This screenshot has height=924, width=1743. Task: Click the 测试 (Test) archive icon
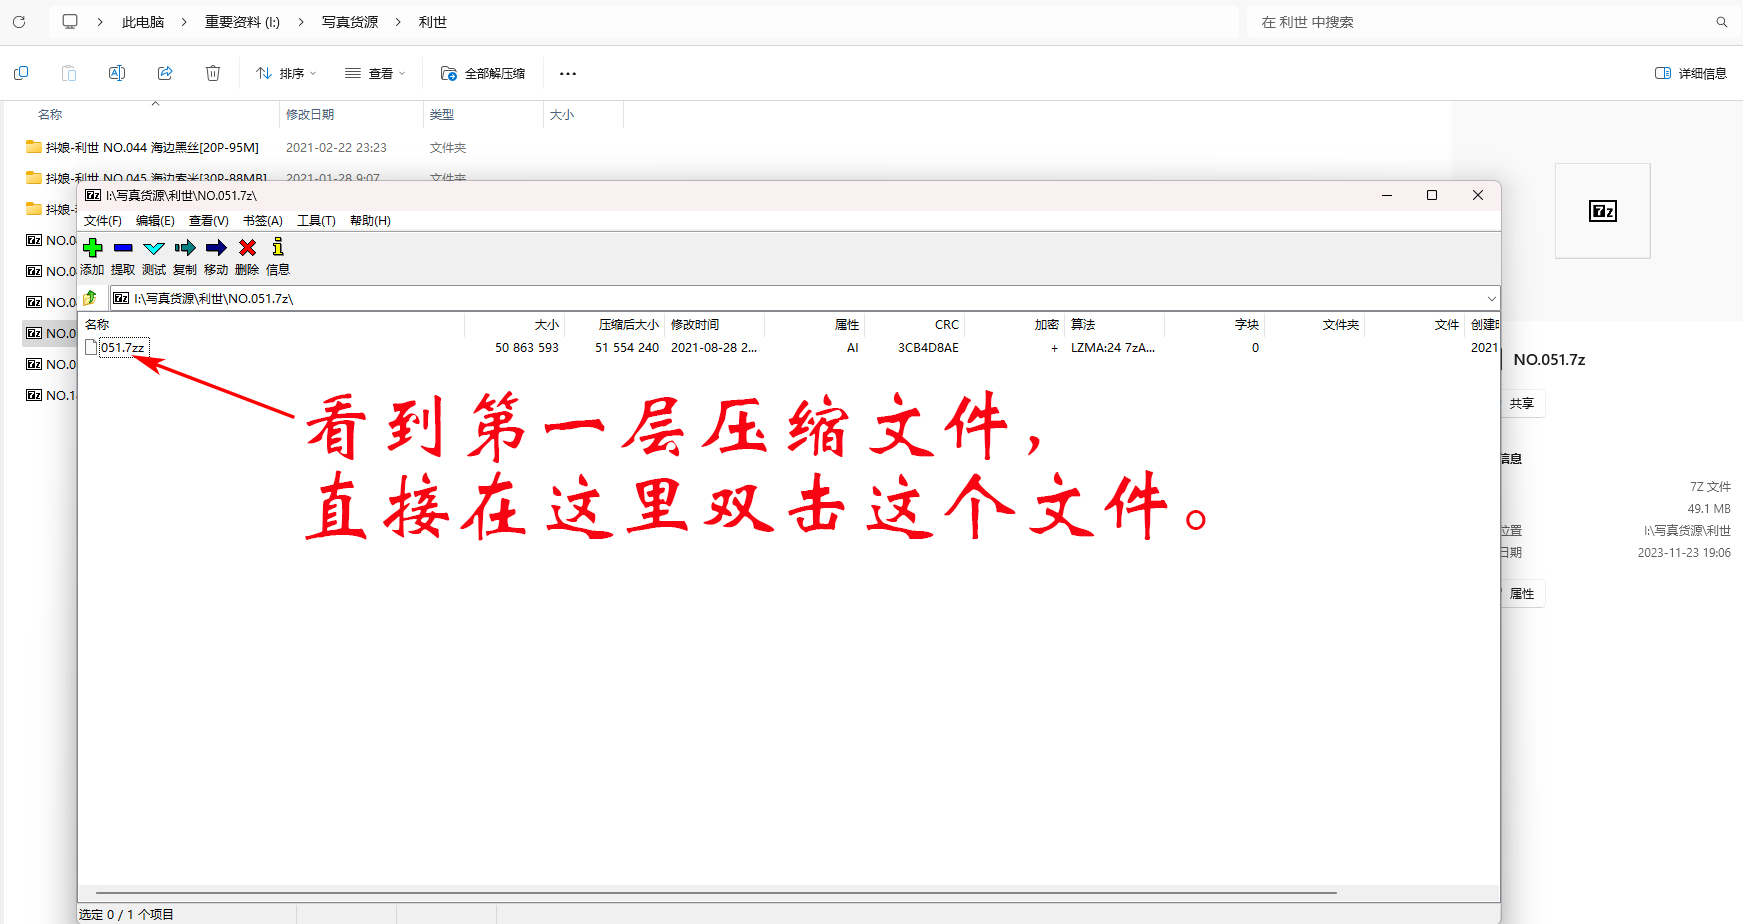(154, 248)
